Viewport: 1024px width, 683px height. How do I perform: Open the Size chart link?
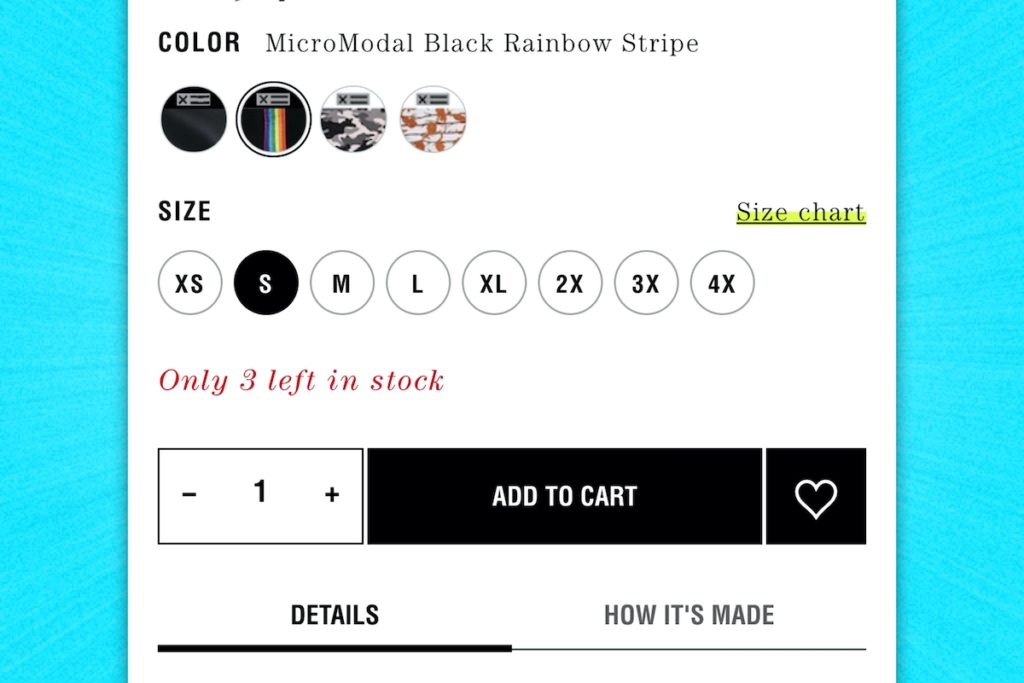pyautogui.click(x=800, y=212)
